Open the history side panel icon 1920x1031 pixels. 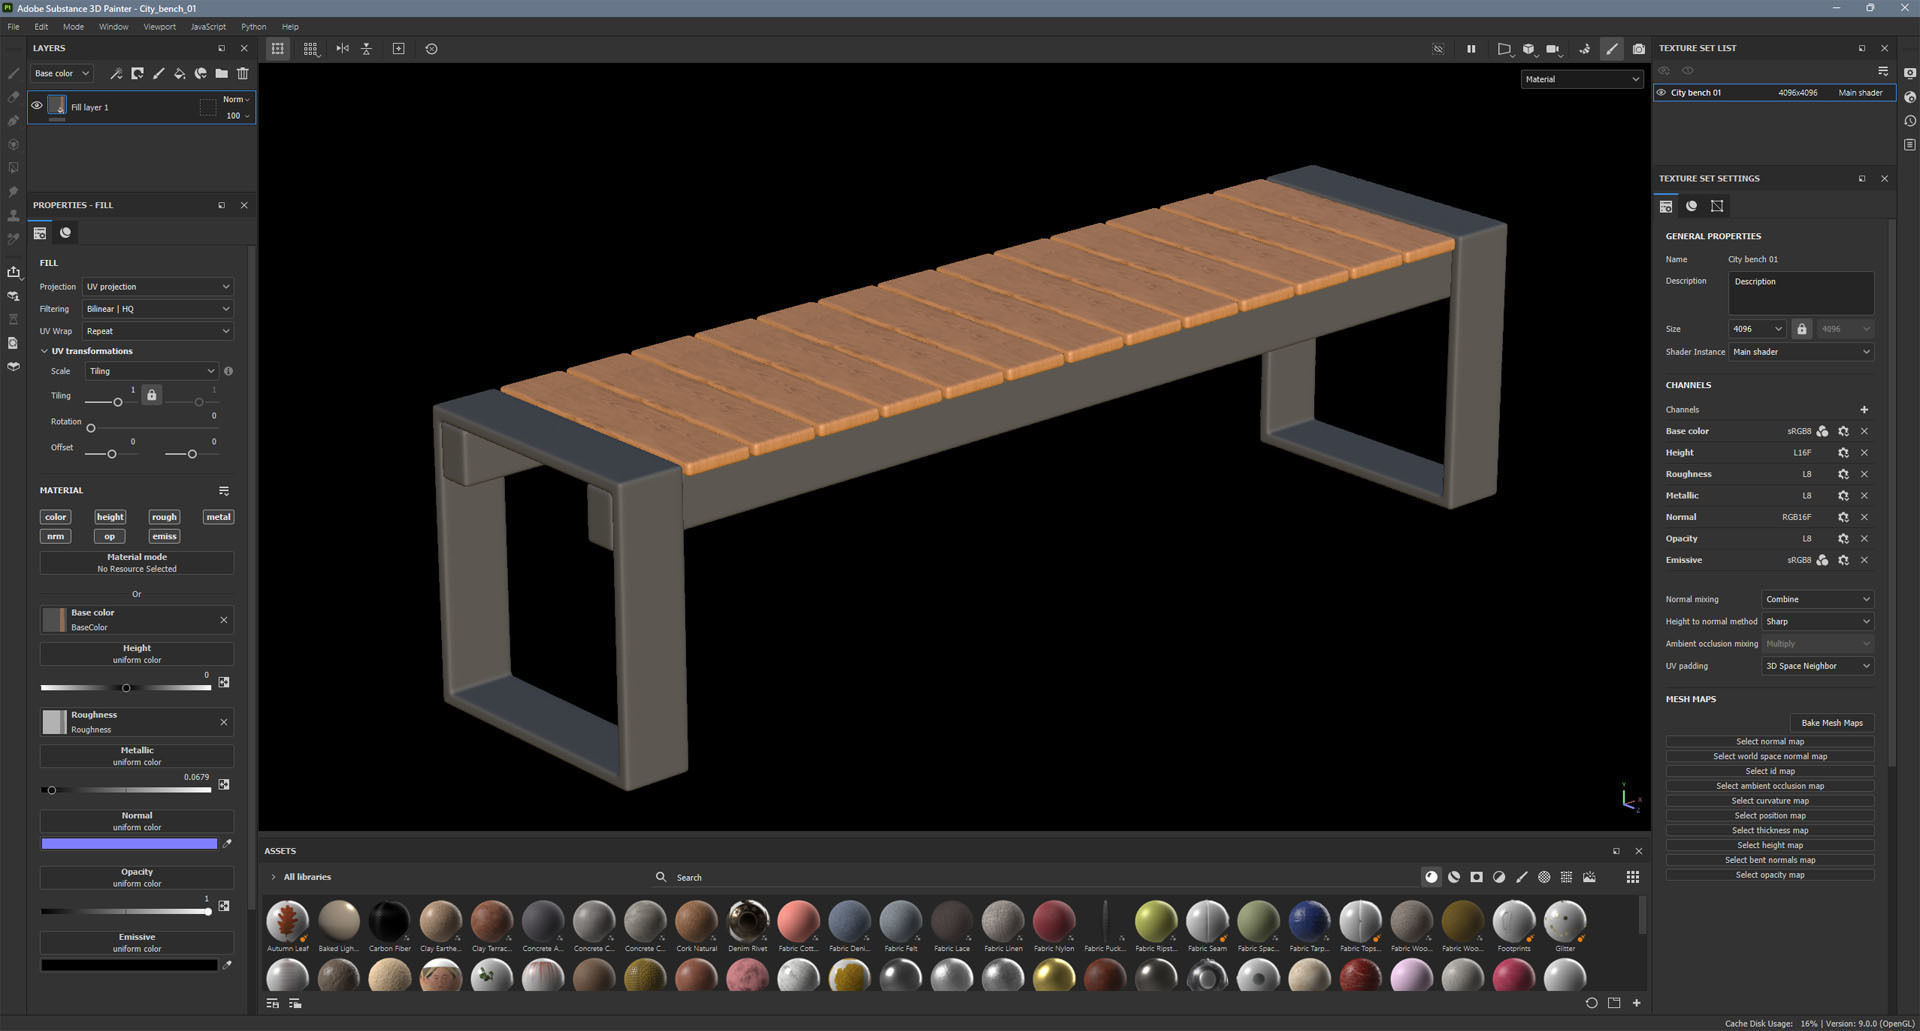click(x=1909, y=121)
